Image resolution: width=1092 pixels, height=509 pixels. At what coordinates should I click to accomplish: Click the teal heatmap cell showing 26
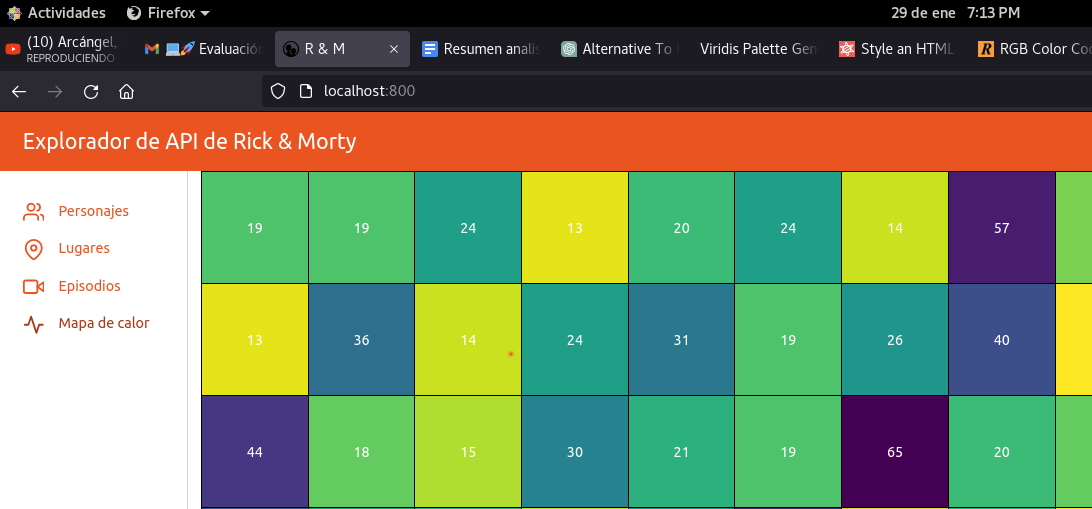point(895,340)
